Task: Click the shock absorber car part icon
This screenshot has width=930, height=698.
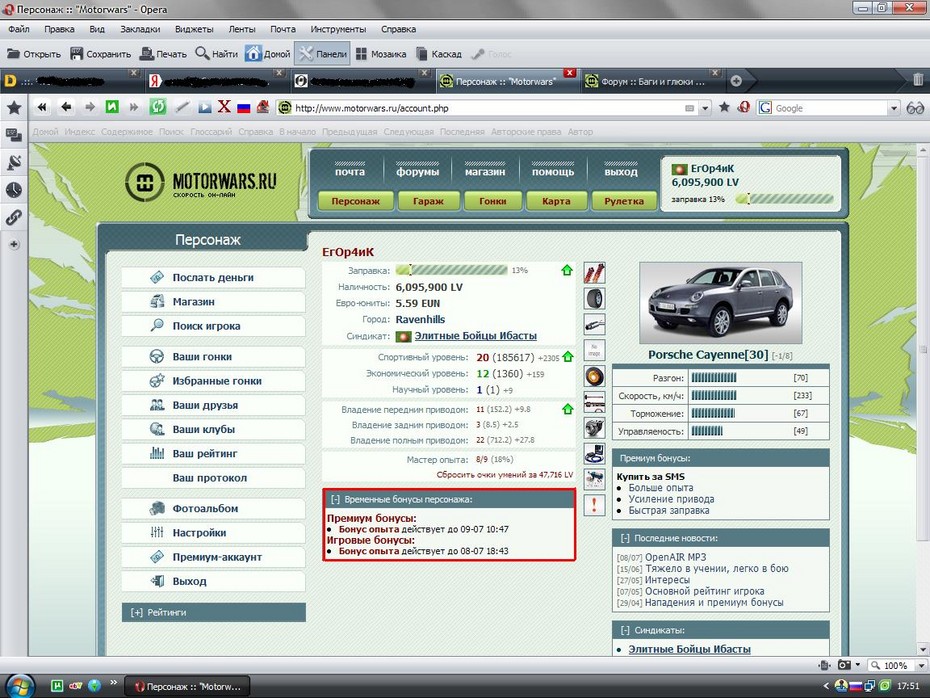Action: (594, 273)
